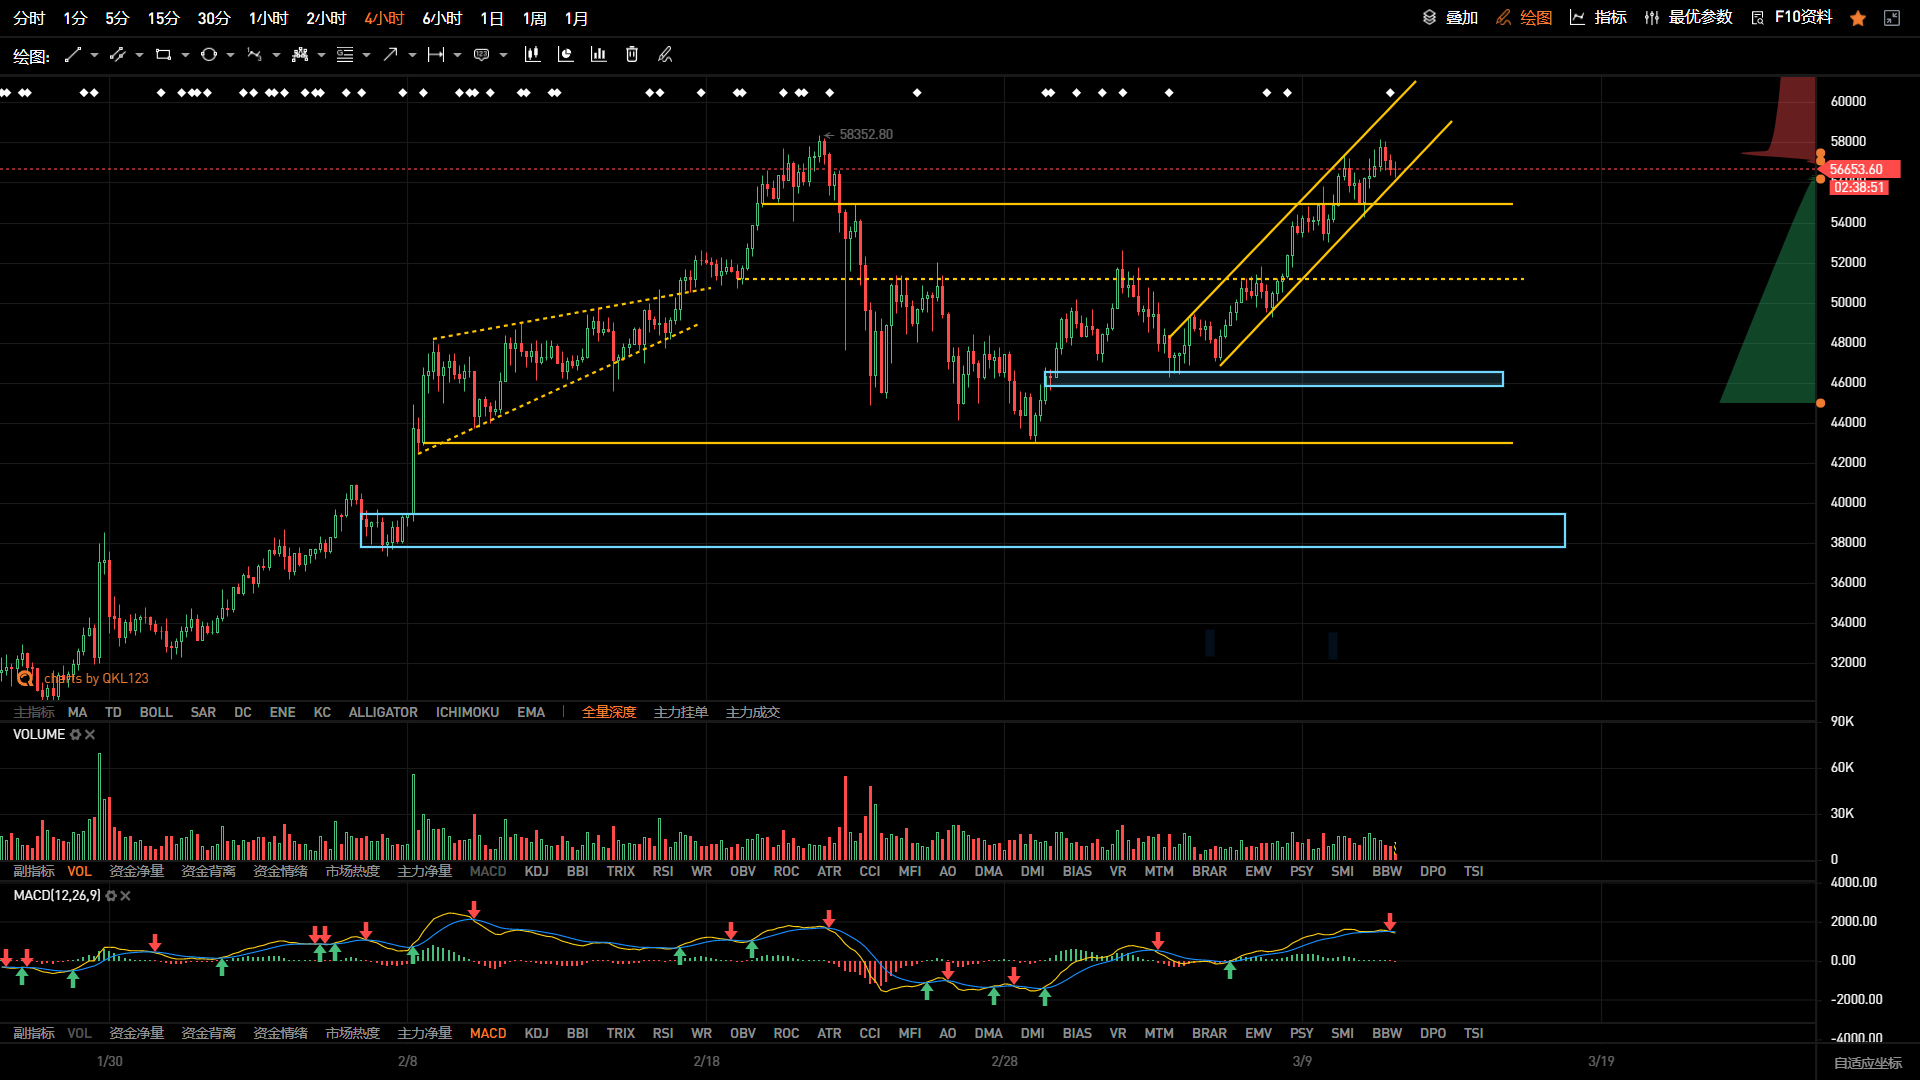The height and width of the screenshot is (1080, 1920).
Task: Open VOLUME indicator settings gear
Action: pos(75,735)
